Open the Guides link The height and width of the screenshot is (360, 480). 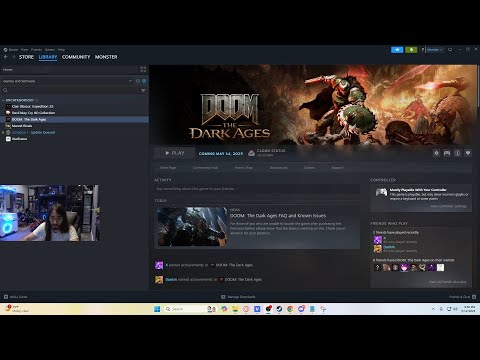[x=309, y=168]
